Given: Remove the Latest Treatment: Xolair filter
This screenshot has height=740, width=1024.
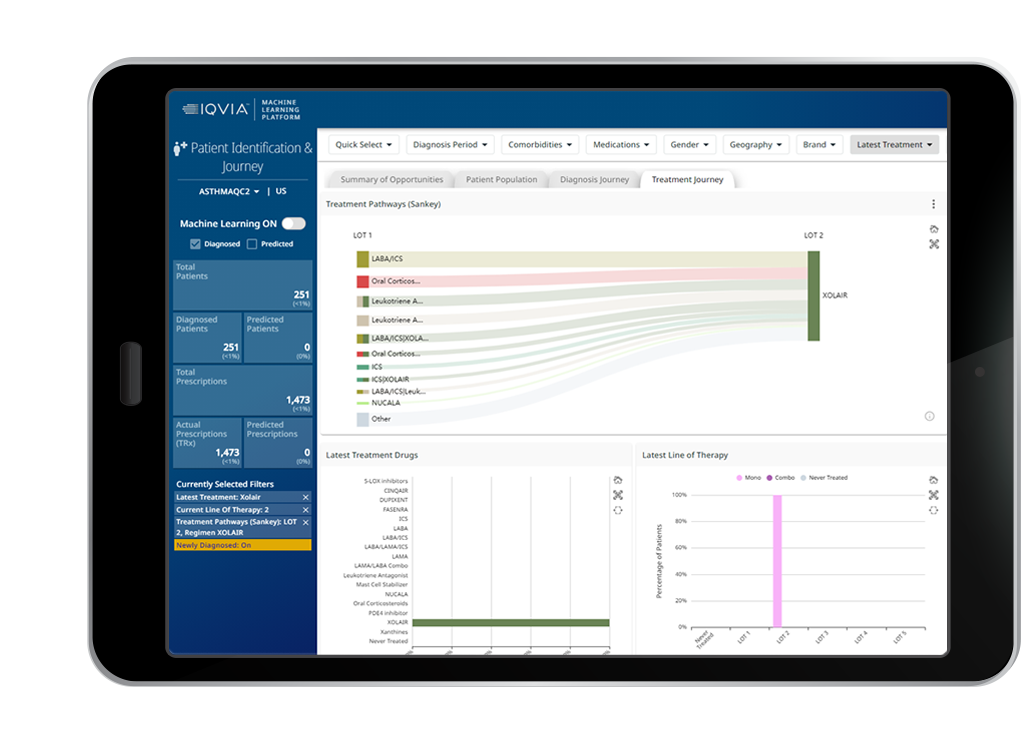Looking at the screenshot, I should pyautogui.click(x=306, y=497).
